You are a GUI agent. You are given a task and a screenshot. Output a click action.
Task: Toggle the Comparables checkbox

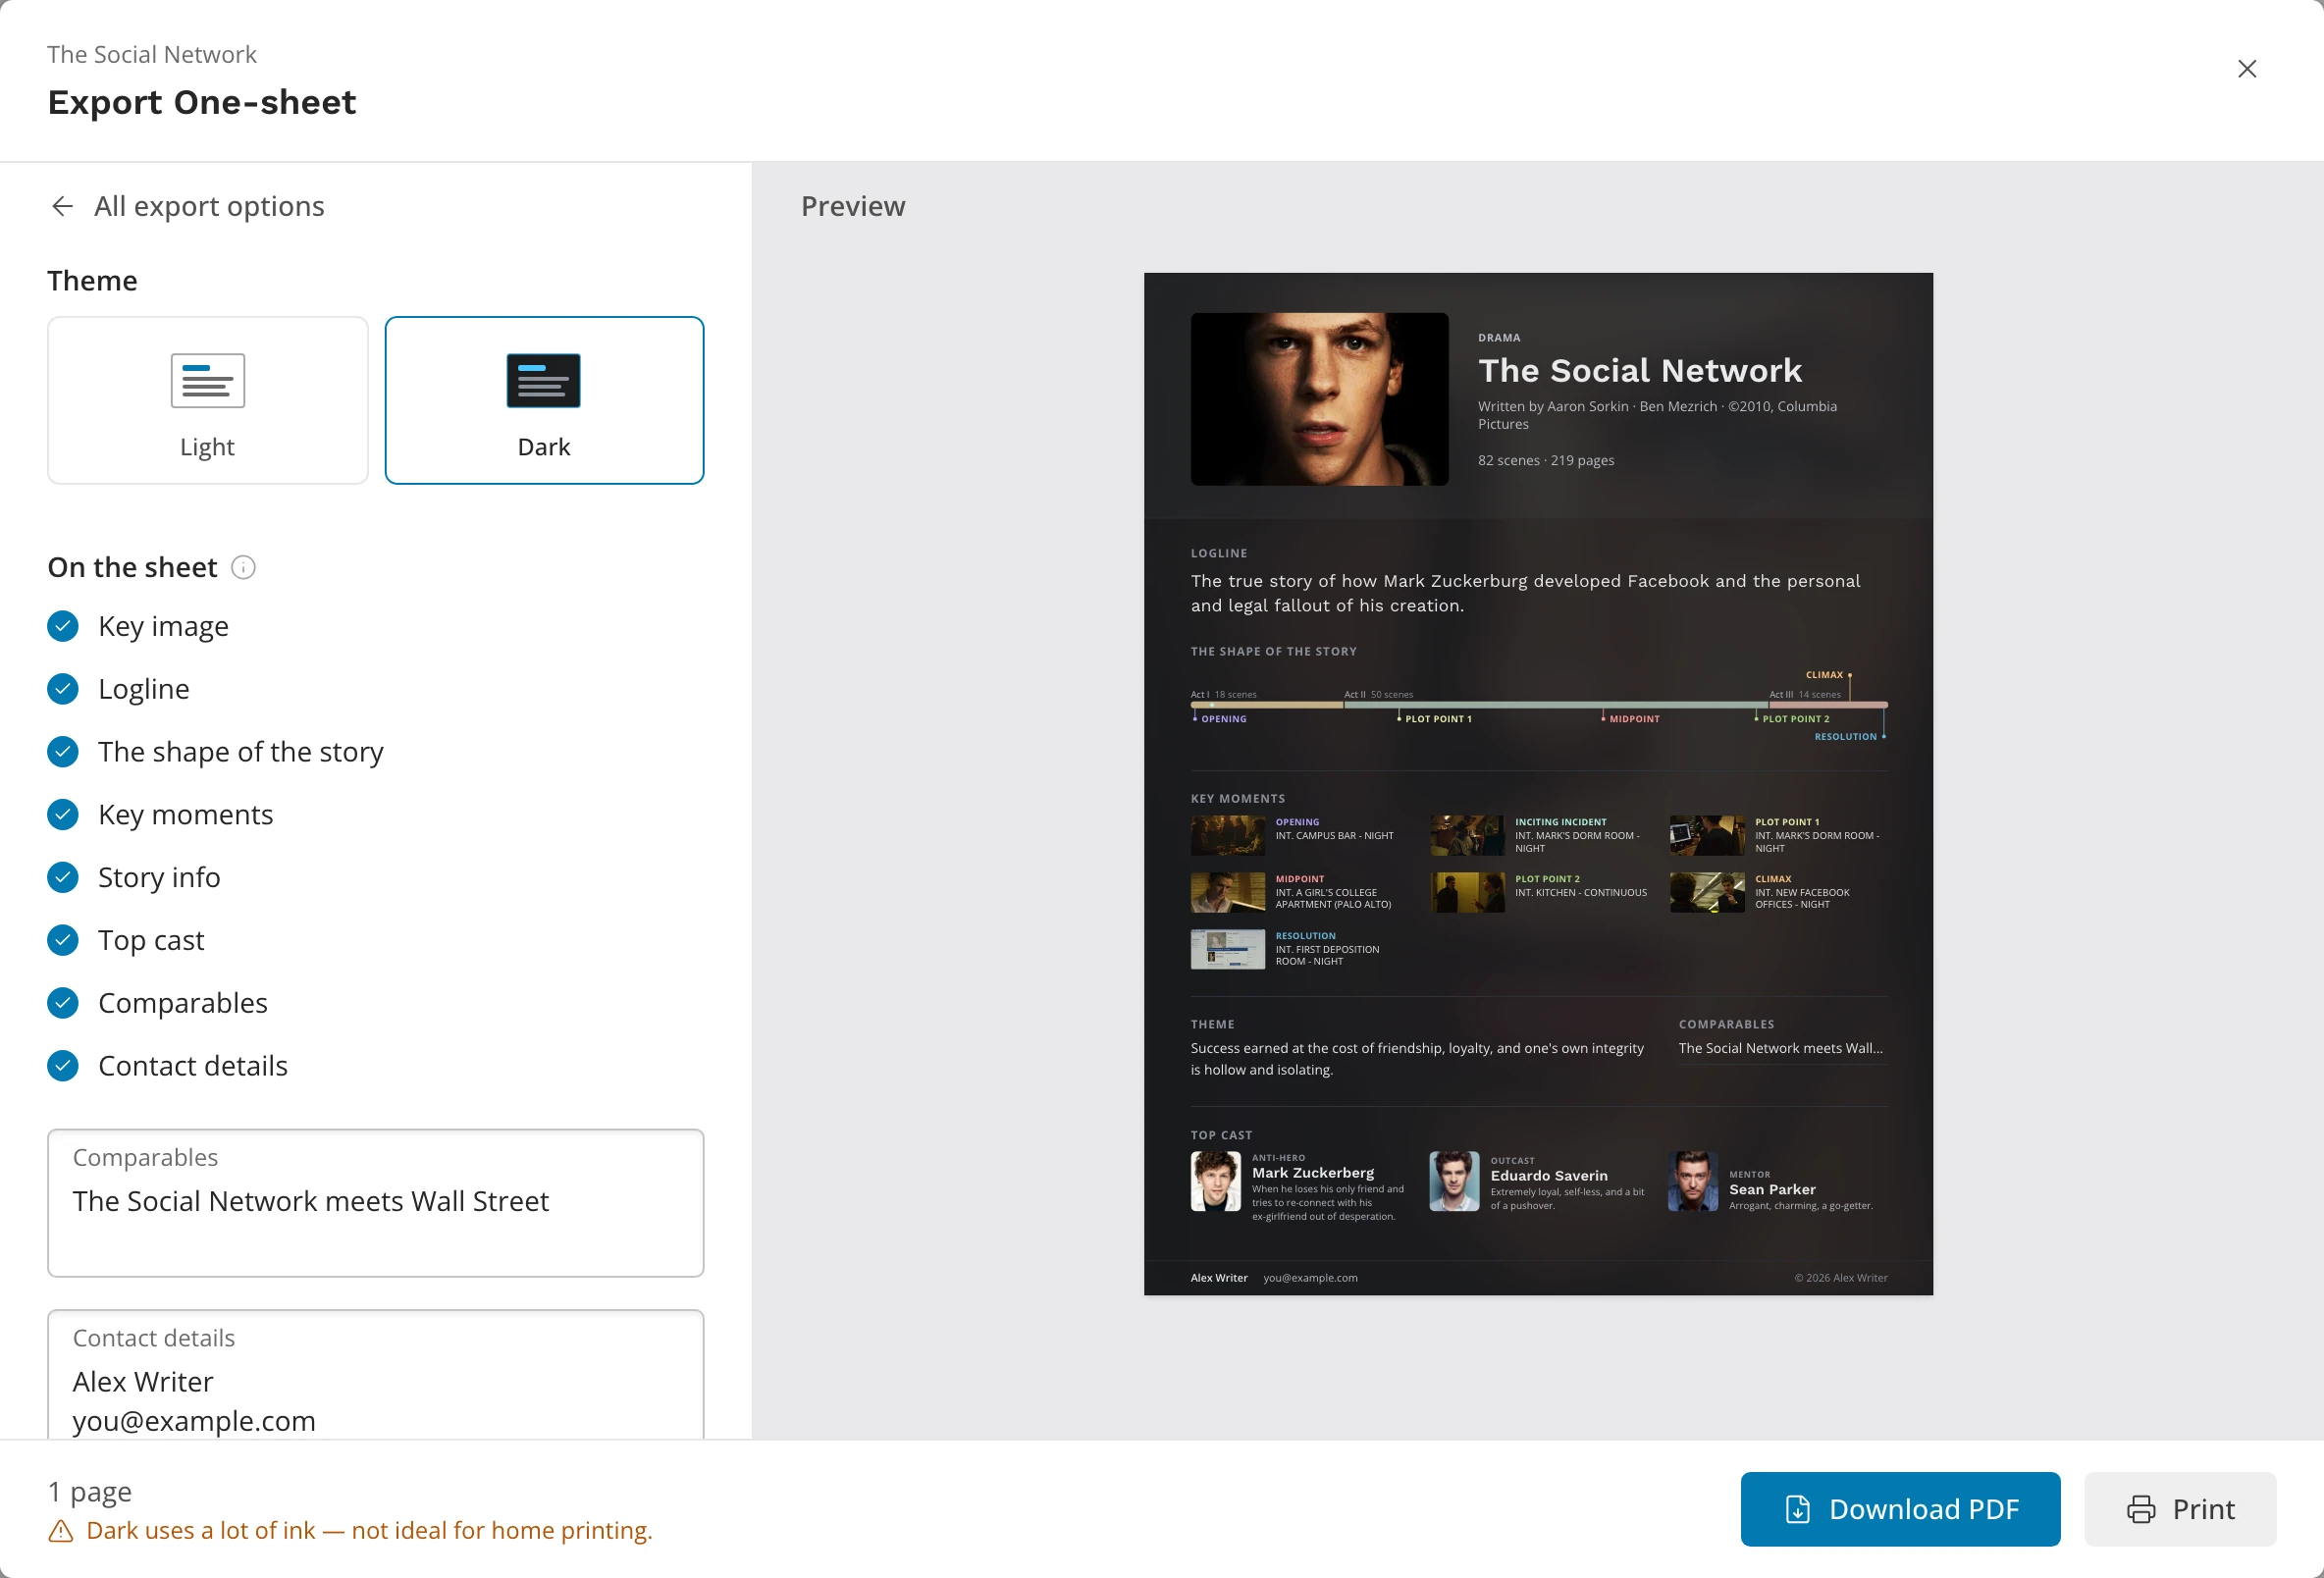pyautogui.click(x=63, y=1003)
